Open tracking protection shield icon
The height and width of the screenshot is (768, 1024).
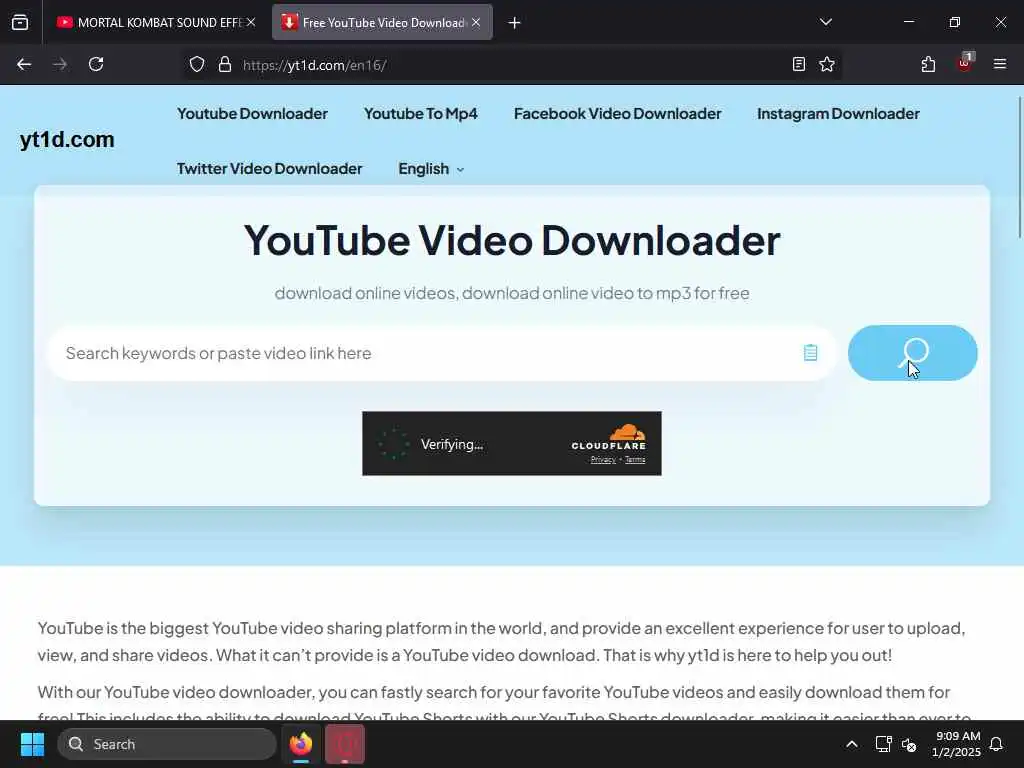click(197, 64)
